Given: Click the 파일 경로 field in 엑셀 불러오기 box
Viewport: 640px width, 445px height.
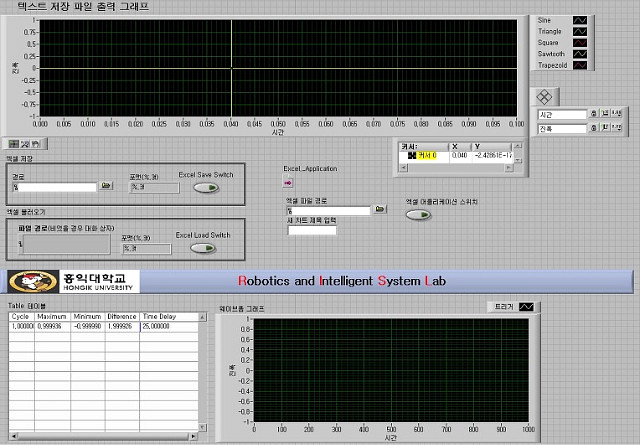Looking at the screenshot, I should [66, 244].
